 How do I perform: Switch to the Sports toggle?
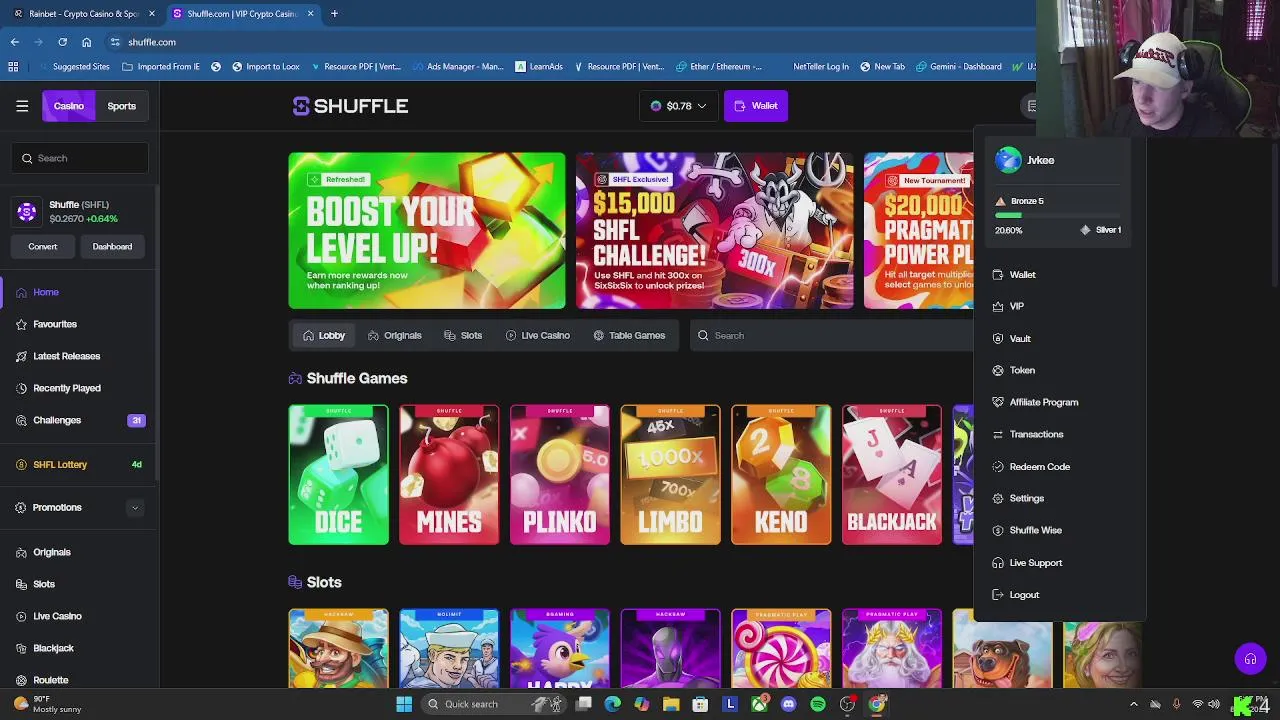[x=122, y=106]
